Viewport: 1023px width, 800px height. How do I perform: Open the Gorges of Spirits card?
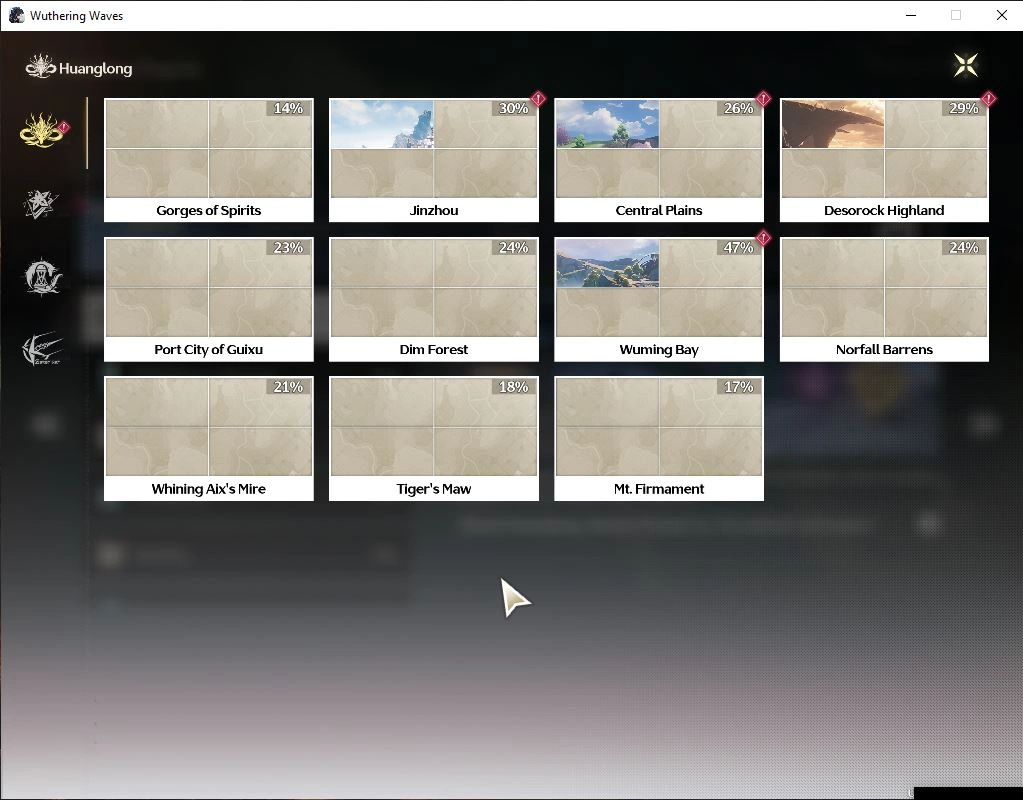(x=208, y=160)
